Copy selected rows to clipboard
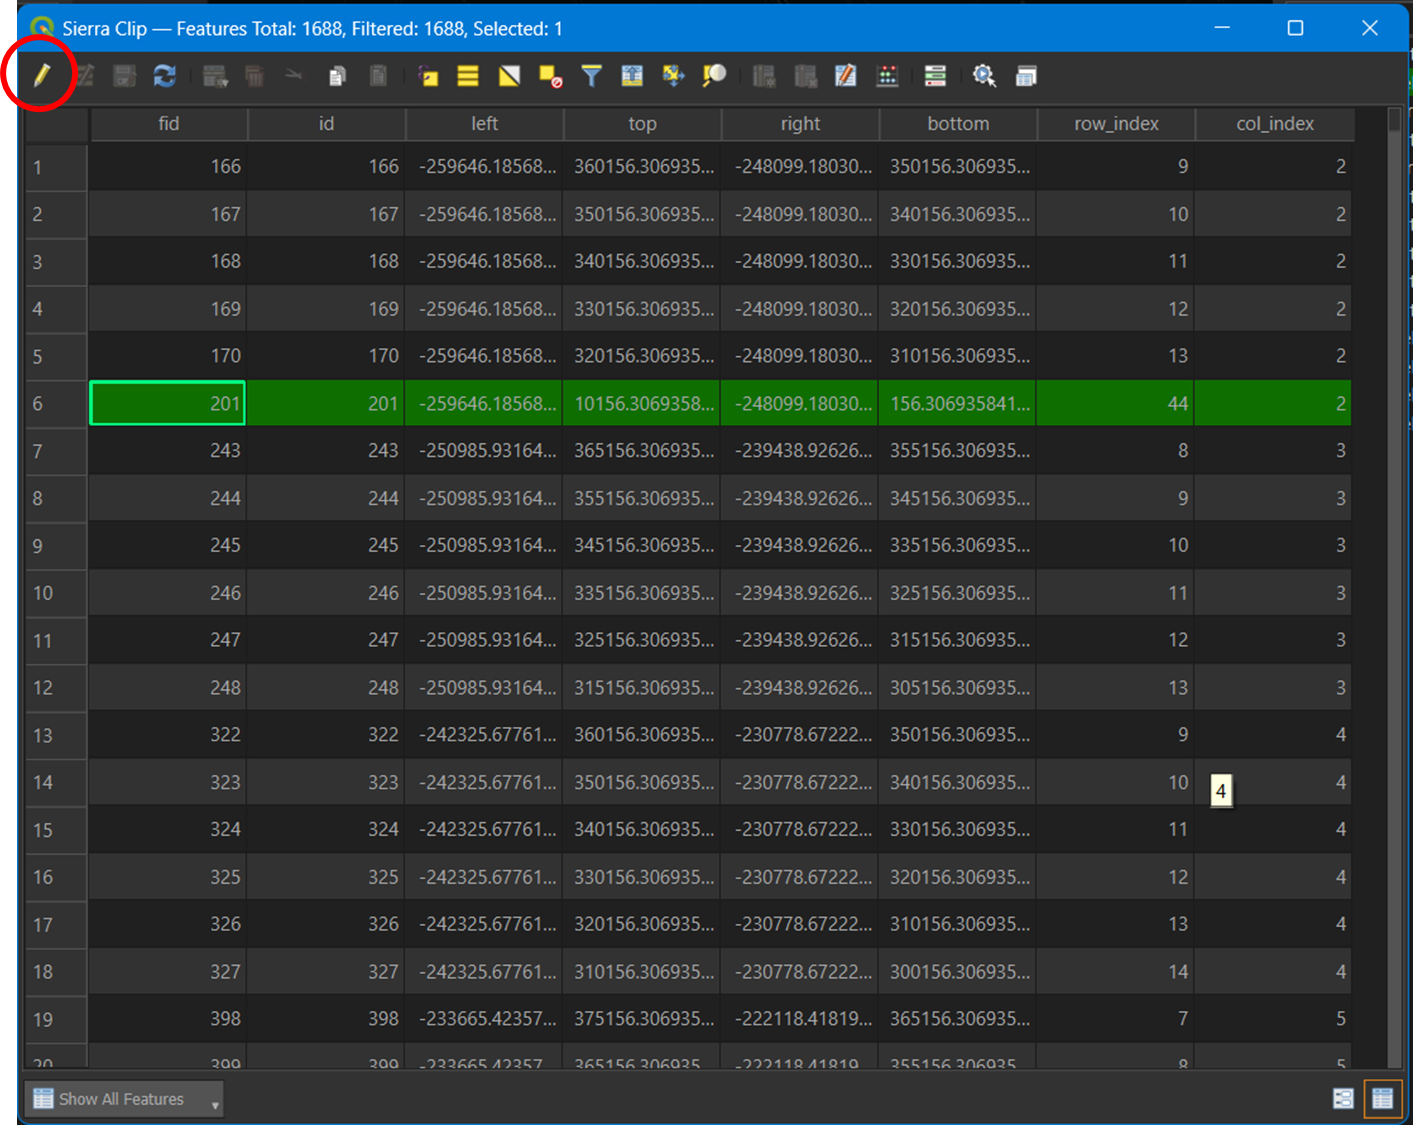 tap(337, 76)
